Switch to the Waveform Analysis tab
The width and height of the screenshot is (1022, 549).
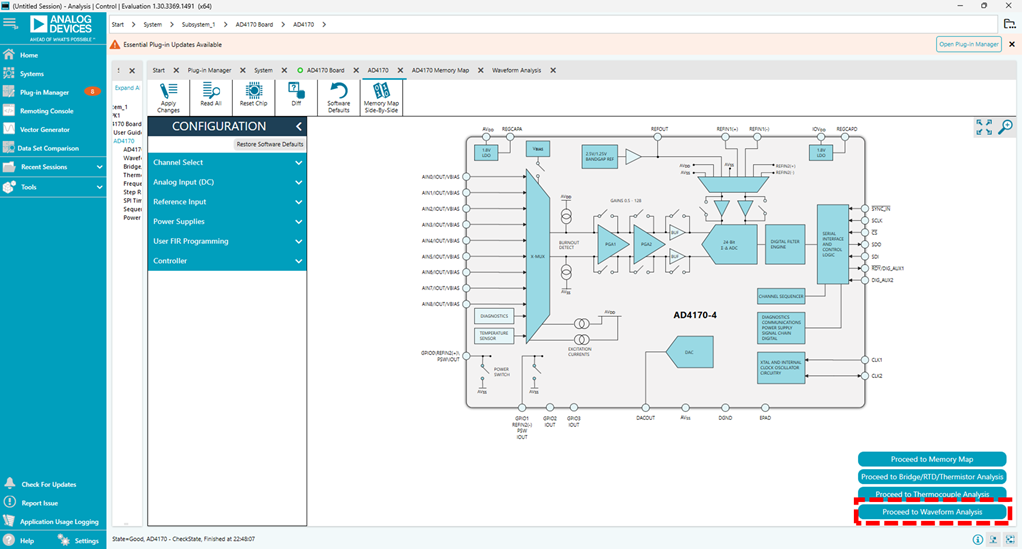pyautogui.click(x=516, y=70)
